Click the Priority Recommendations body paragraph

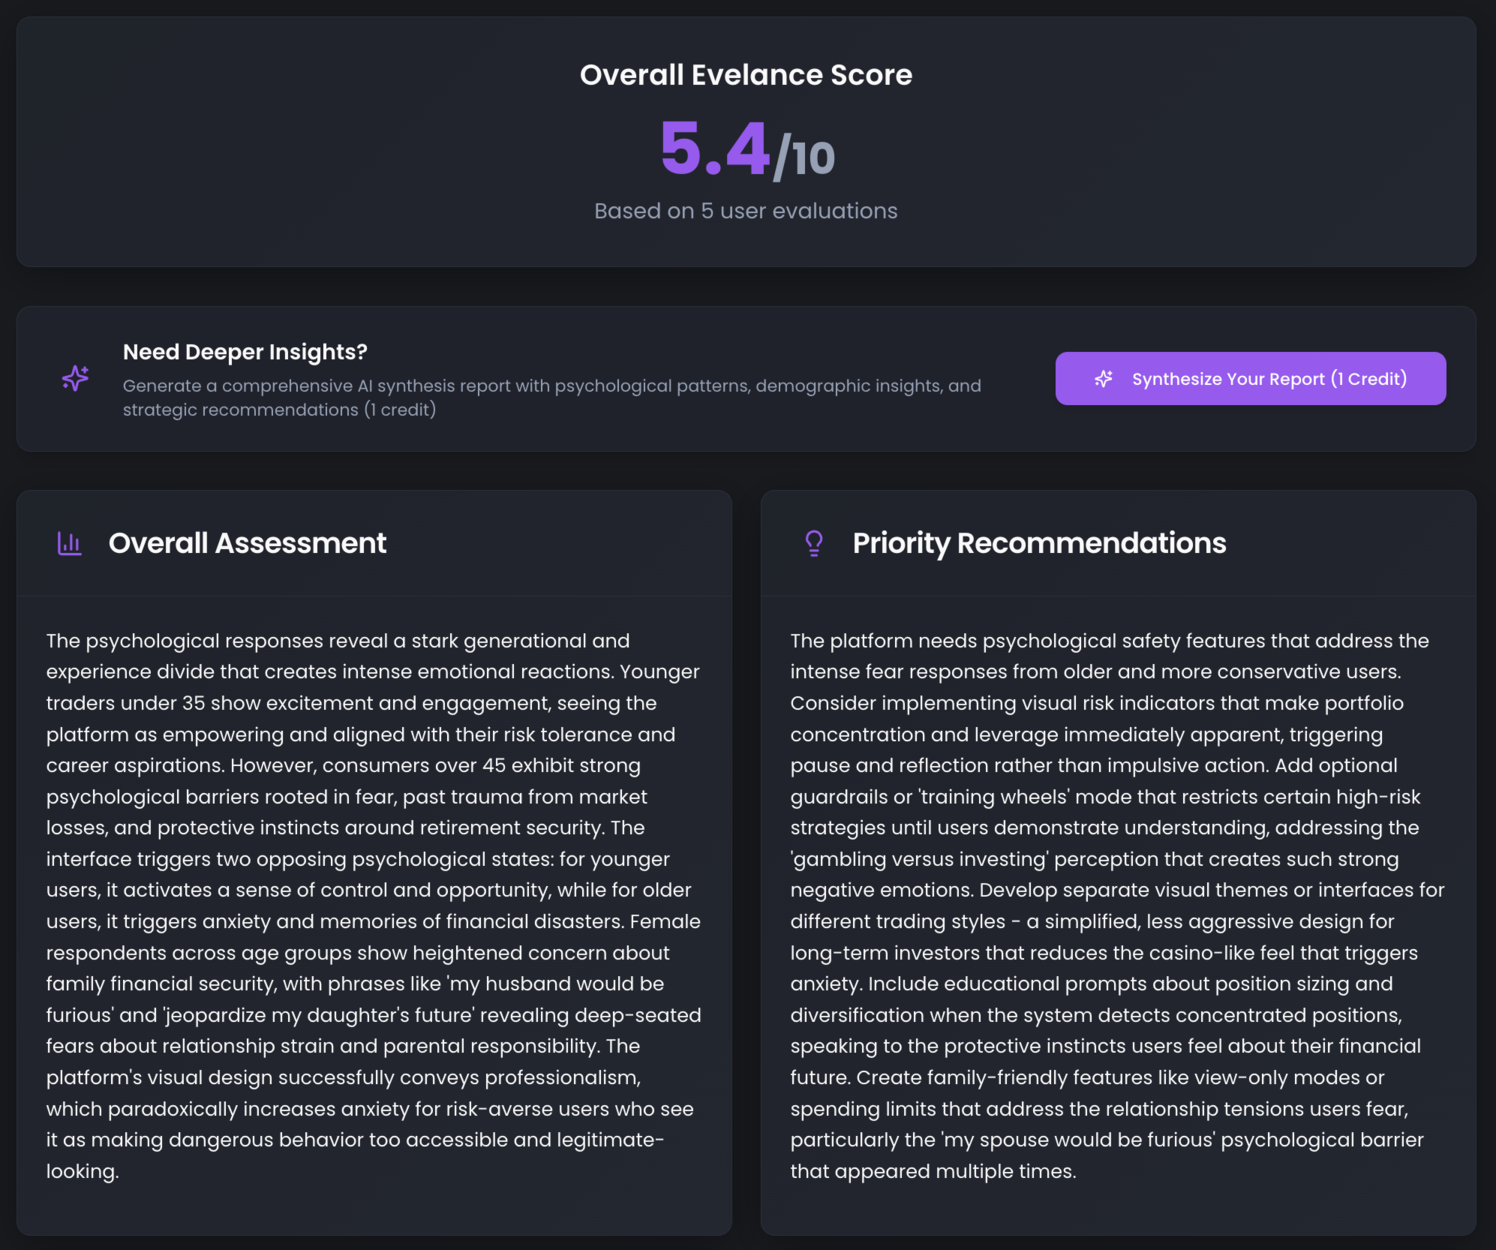tap(1117, 905)
